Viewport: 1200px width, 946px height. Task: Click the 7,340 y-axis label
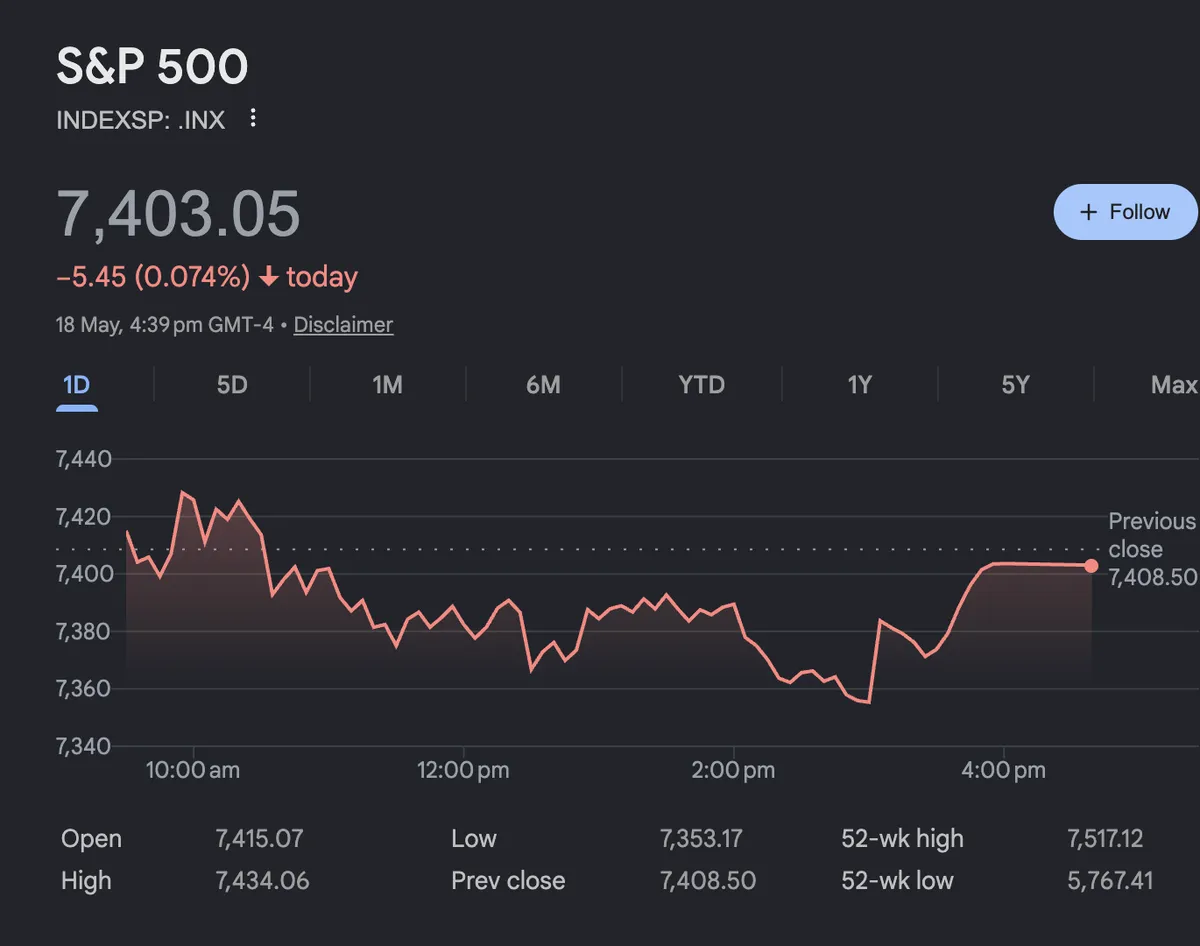(x=84, y=746)
